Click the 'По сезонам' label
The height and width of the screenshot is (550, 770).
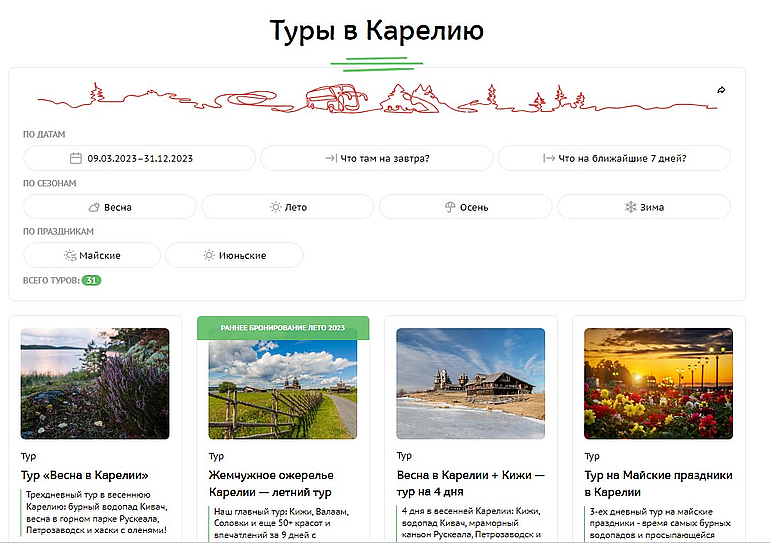point(50,183)
